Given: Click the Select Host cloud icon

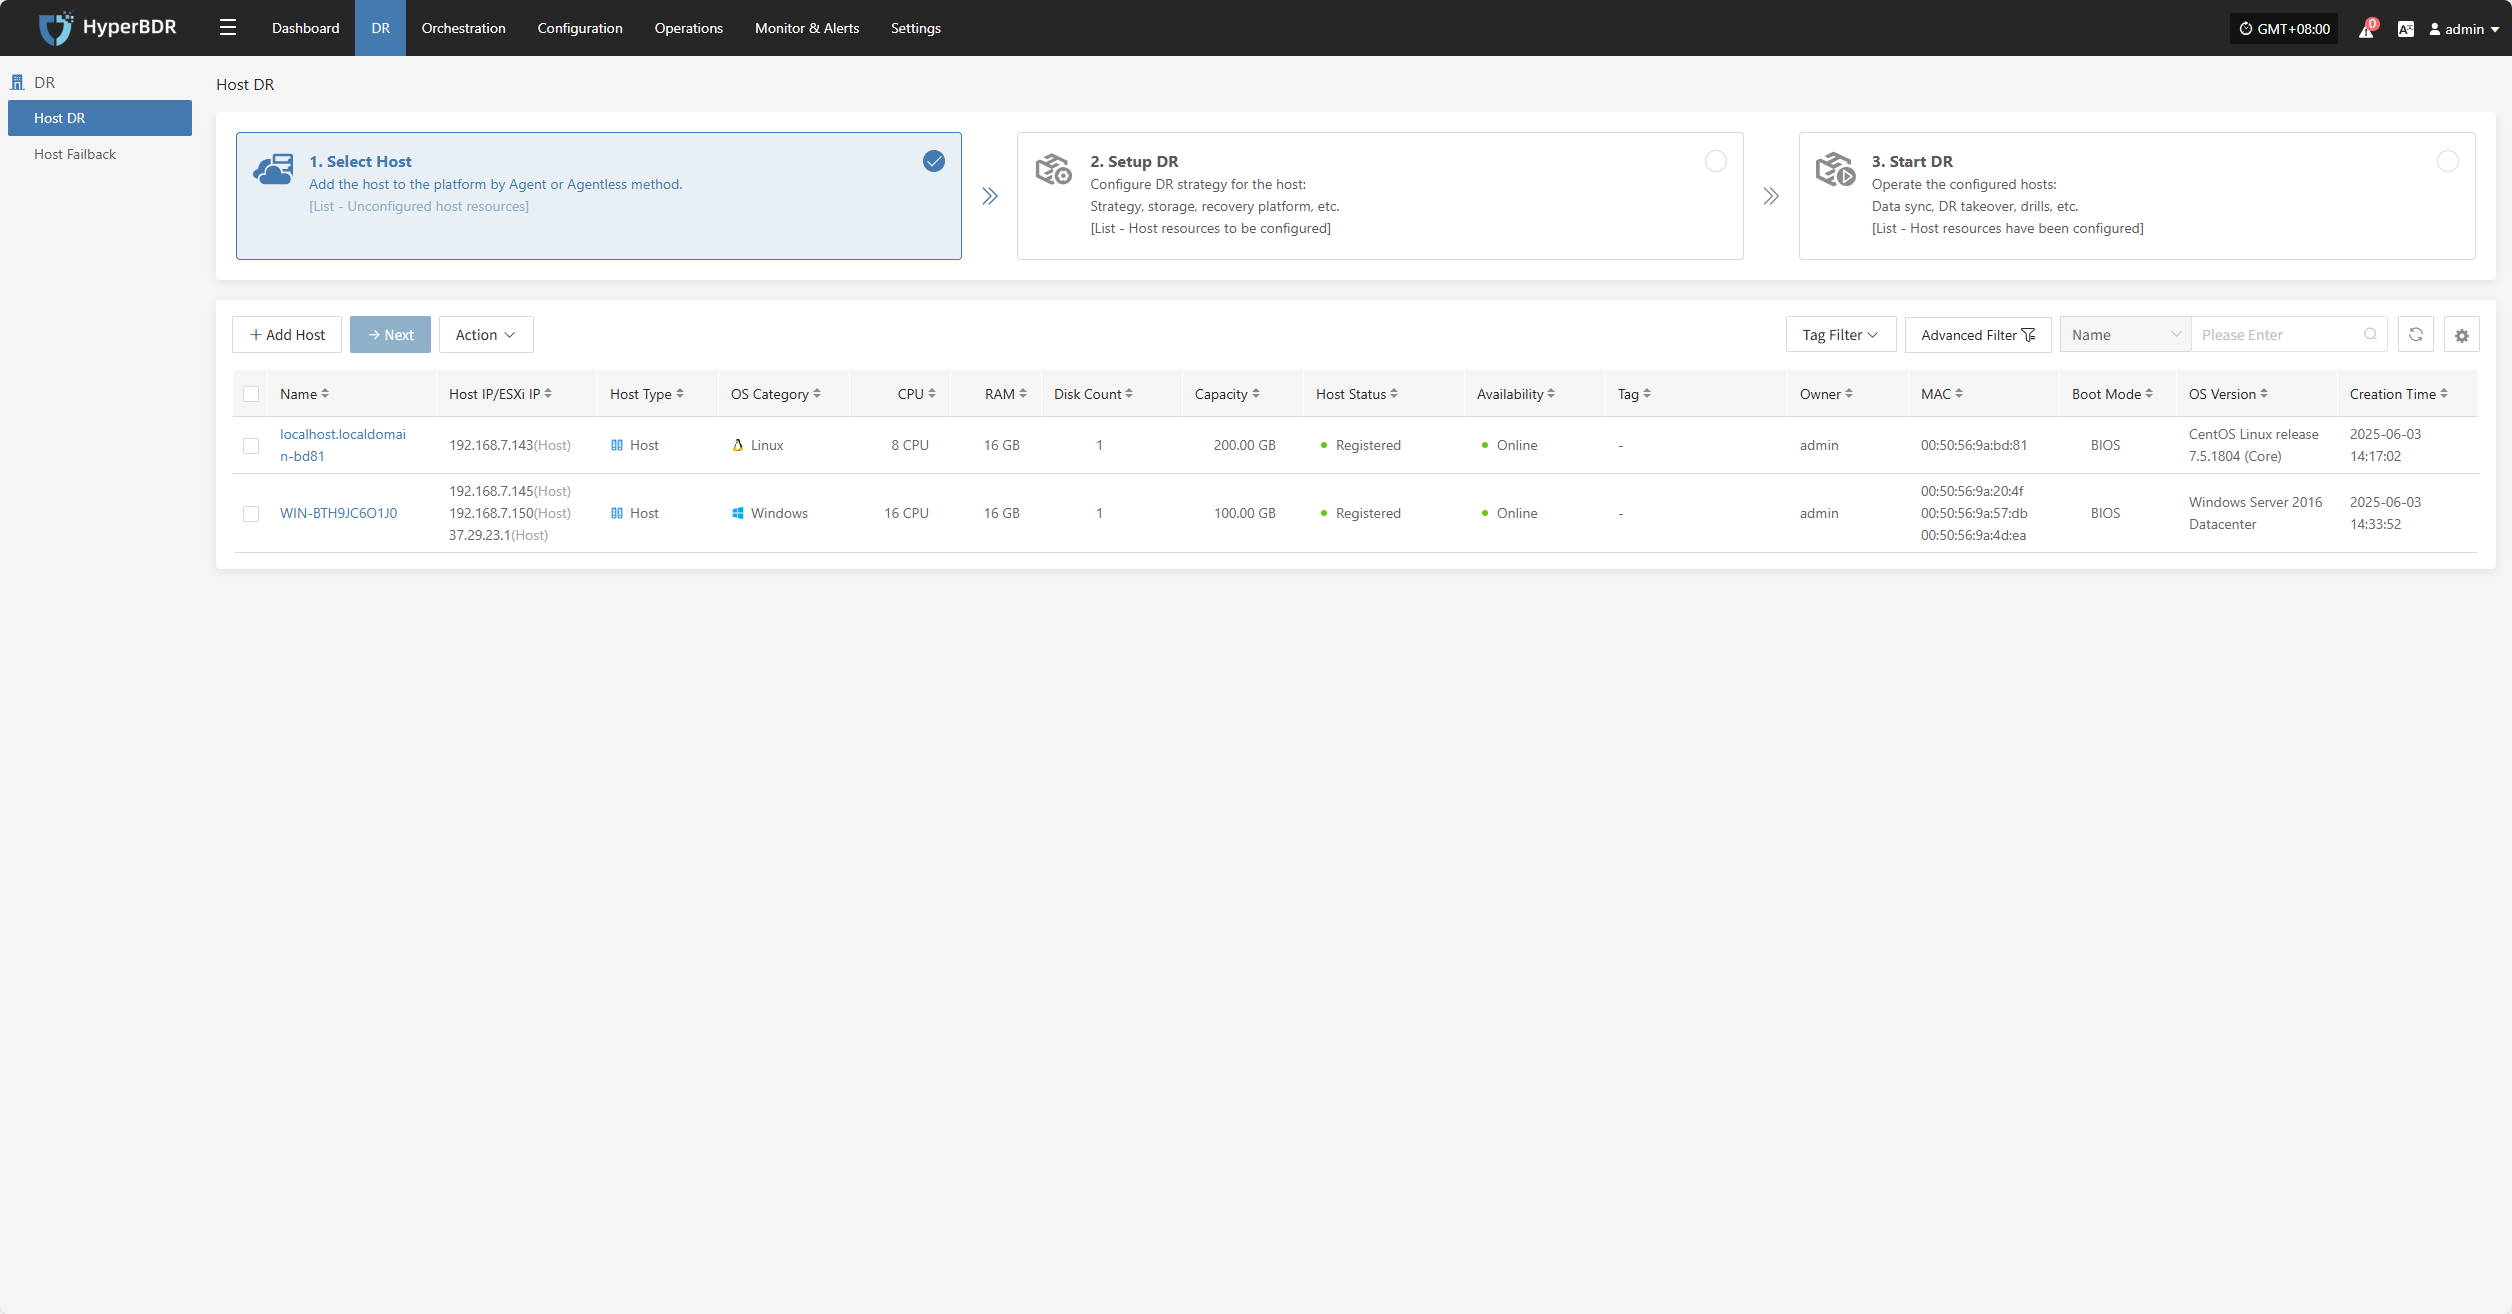Looking at the screenshot, I should click(273, 169).
